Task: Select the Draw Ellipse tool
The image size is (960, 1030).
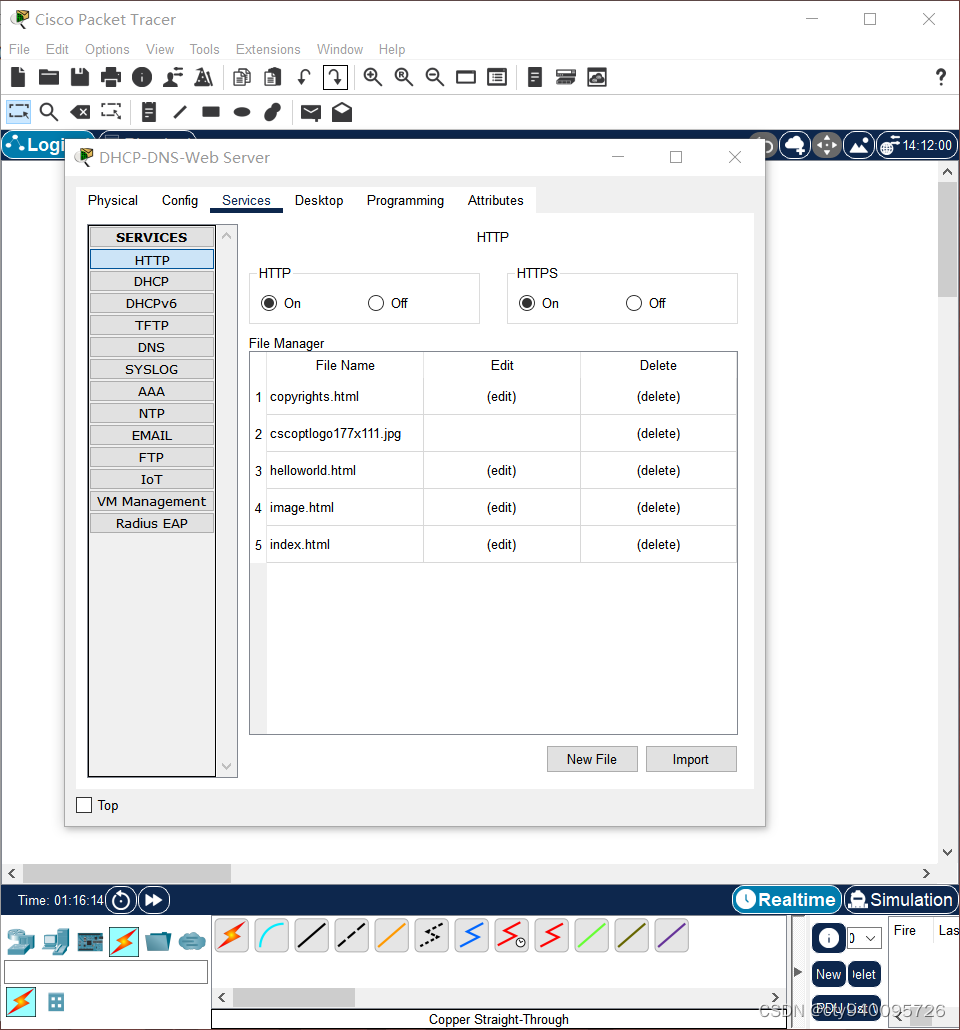Action: (x=242, y=112)
